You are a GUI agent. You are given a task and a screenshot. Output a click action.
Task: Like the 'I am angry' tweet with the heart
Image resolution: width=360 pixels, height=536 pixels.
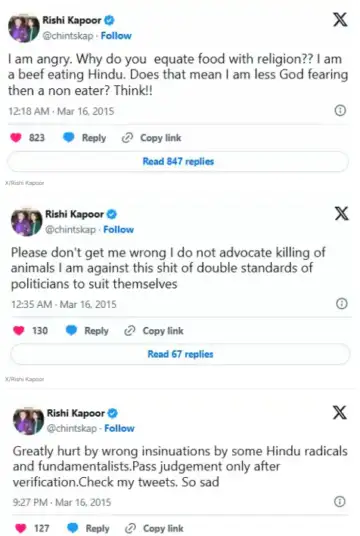(x=16, y=137)
